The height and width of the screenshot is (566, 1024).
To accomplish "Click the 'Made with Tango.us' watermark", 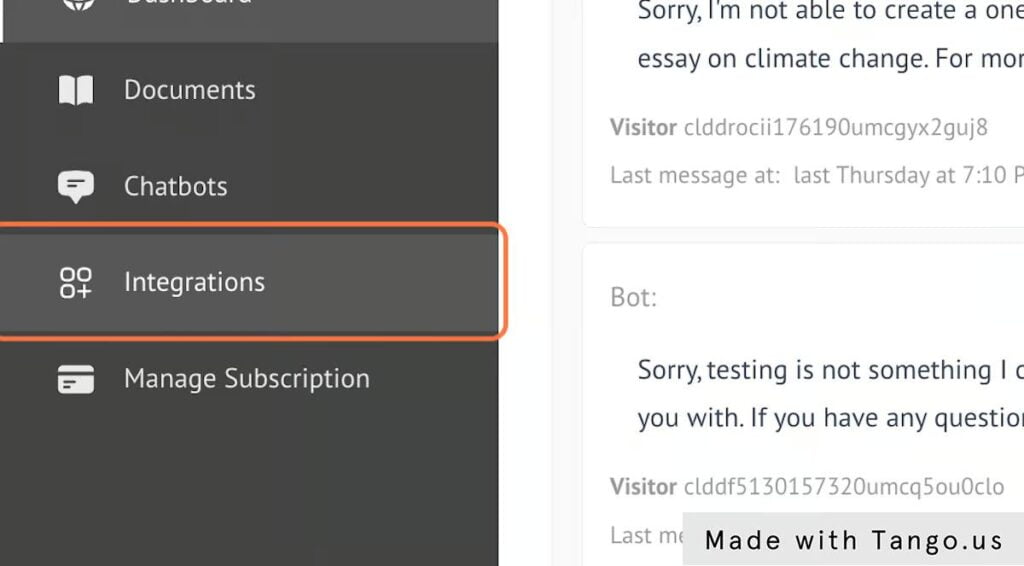I will (853, 541).
